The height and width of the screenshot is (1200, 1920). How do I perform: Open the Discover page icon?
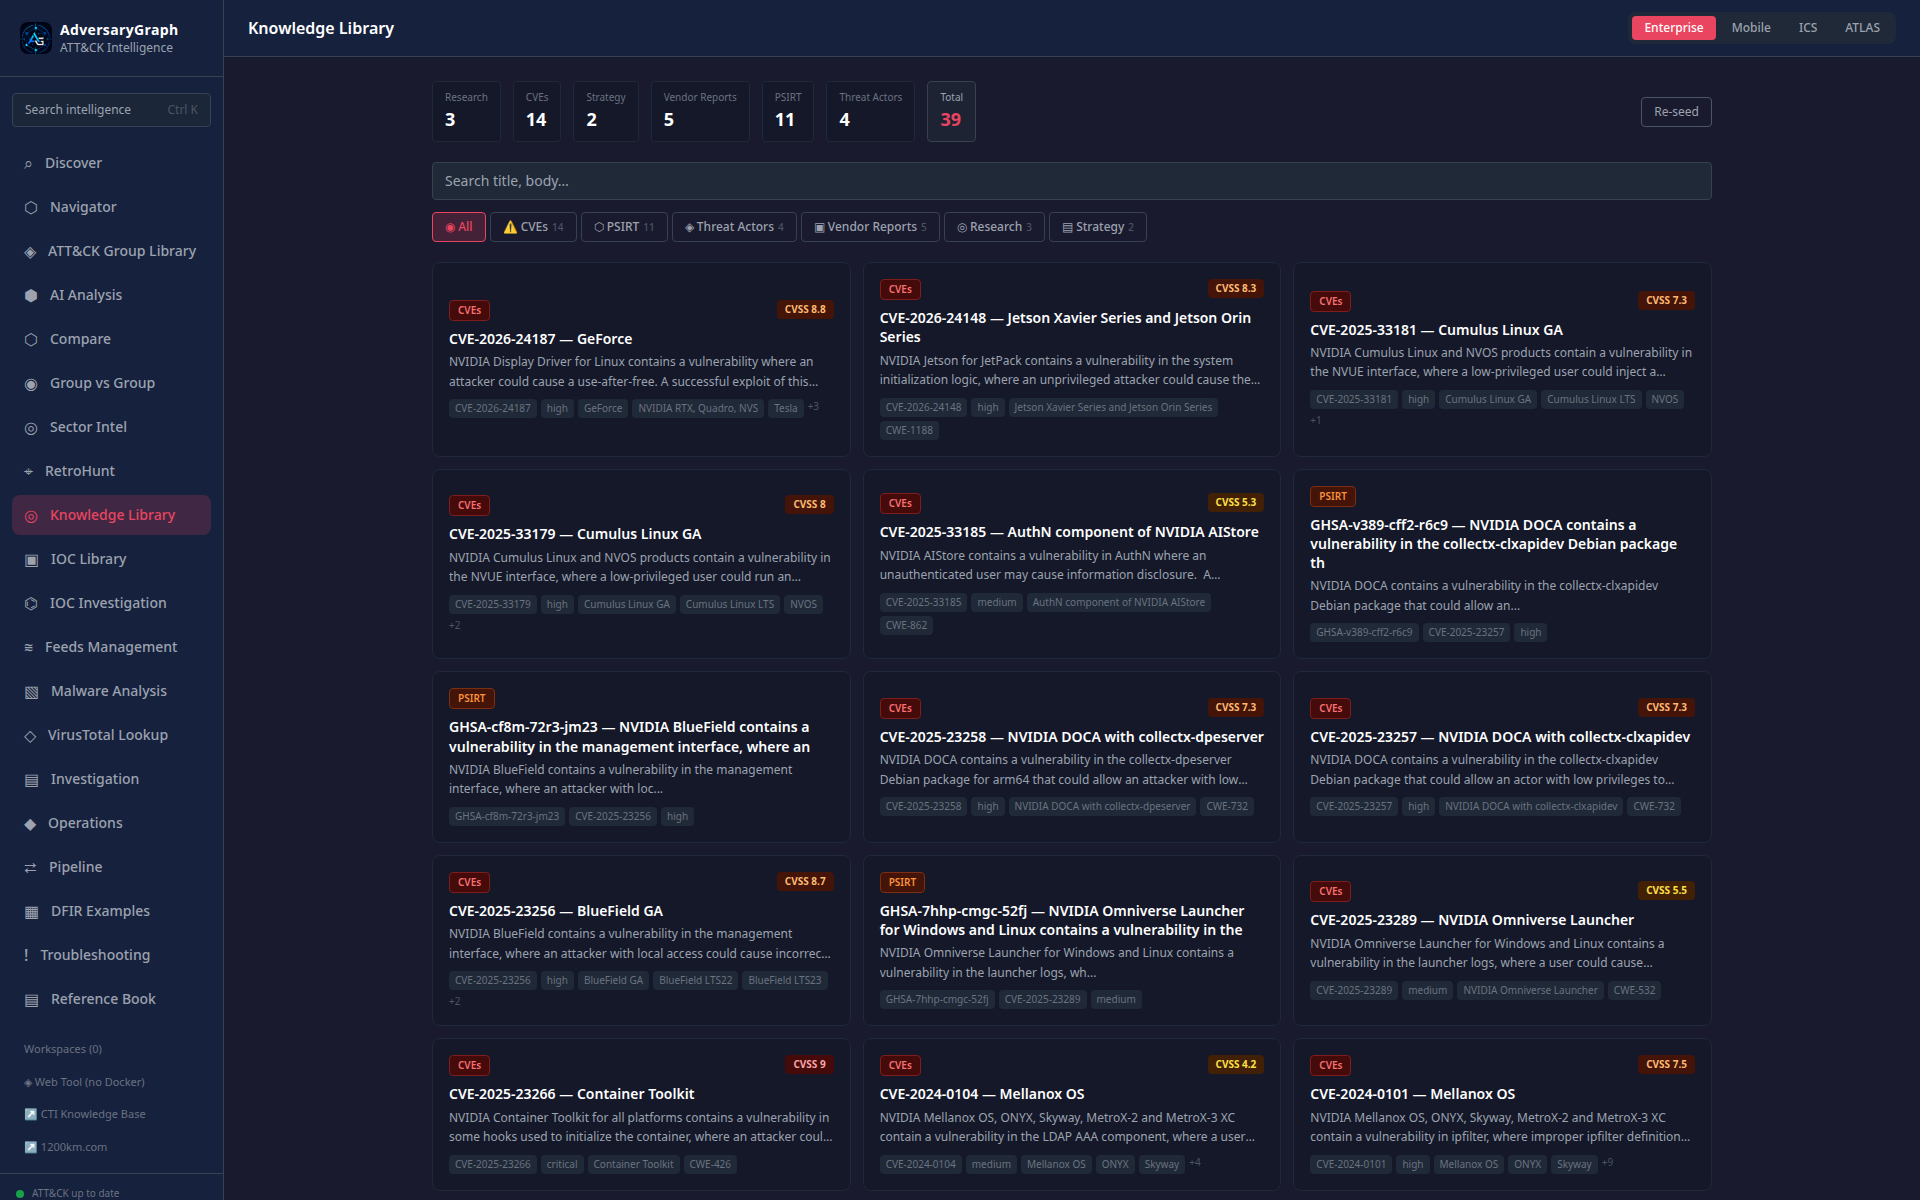tap(28, 164)
